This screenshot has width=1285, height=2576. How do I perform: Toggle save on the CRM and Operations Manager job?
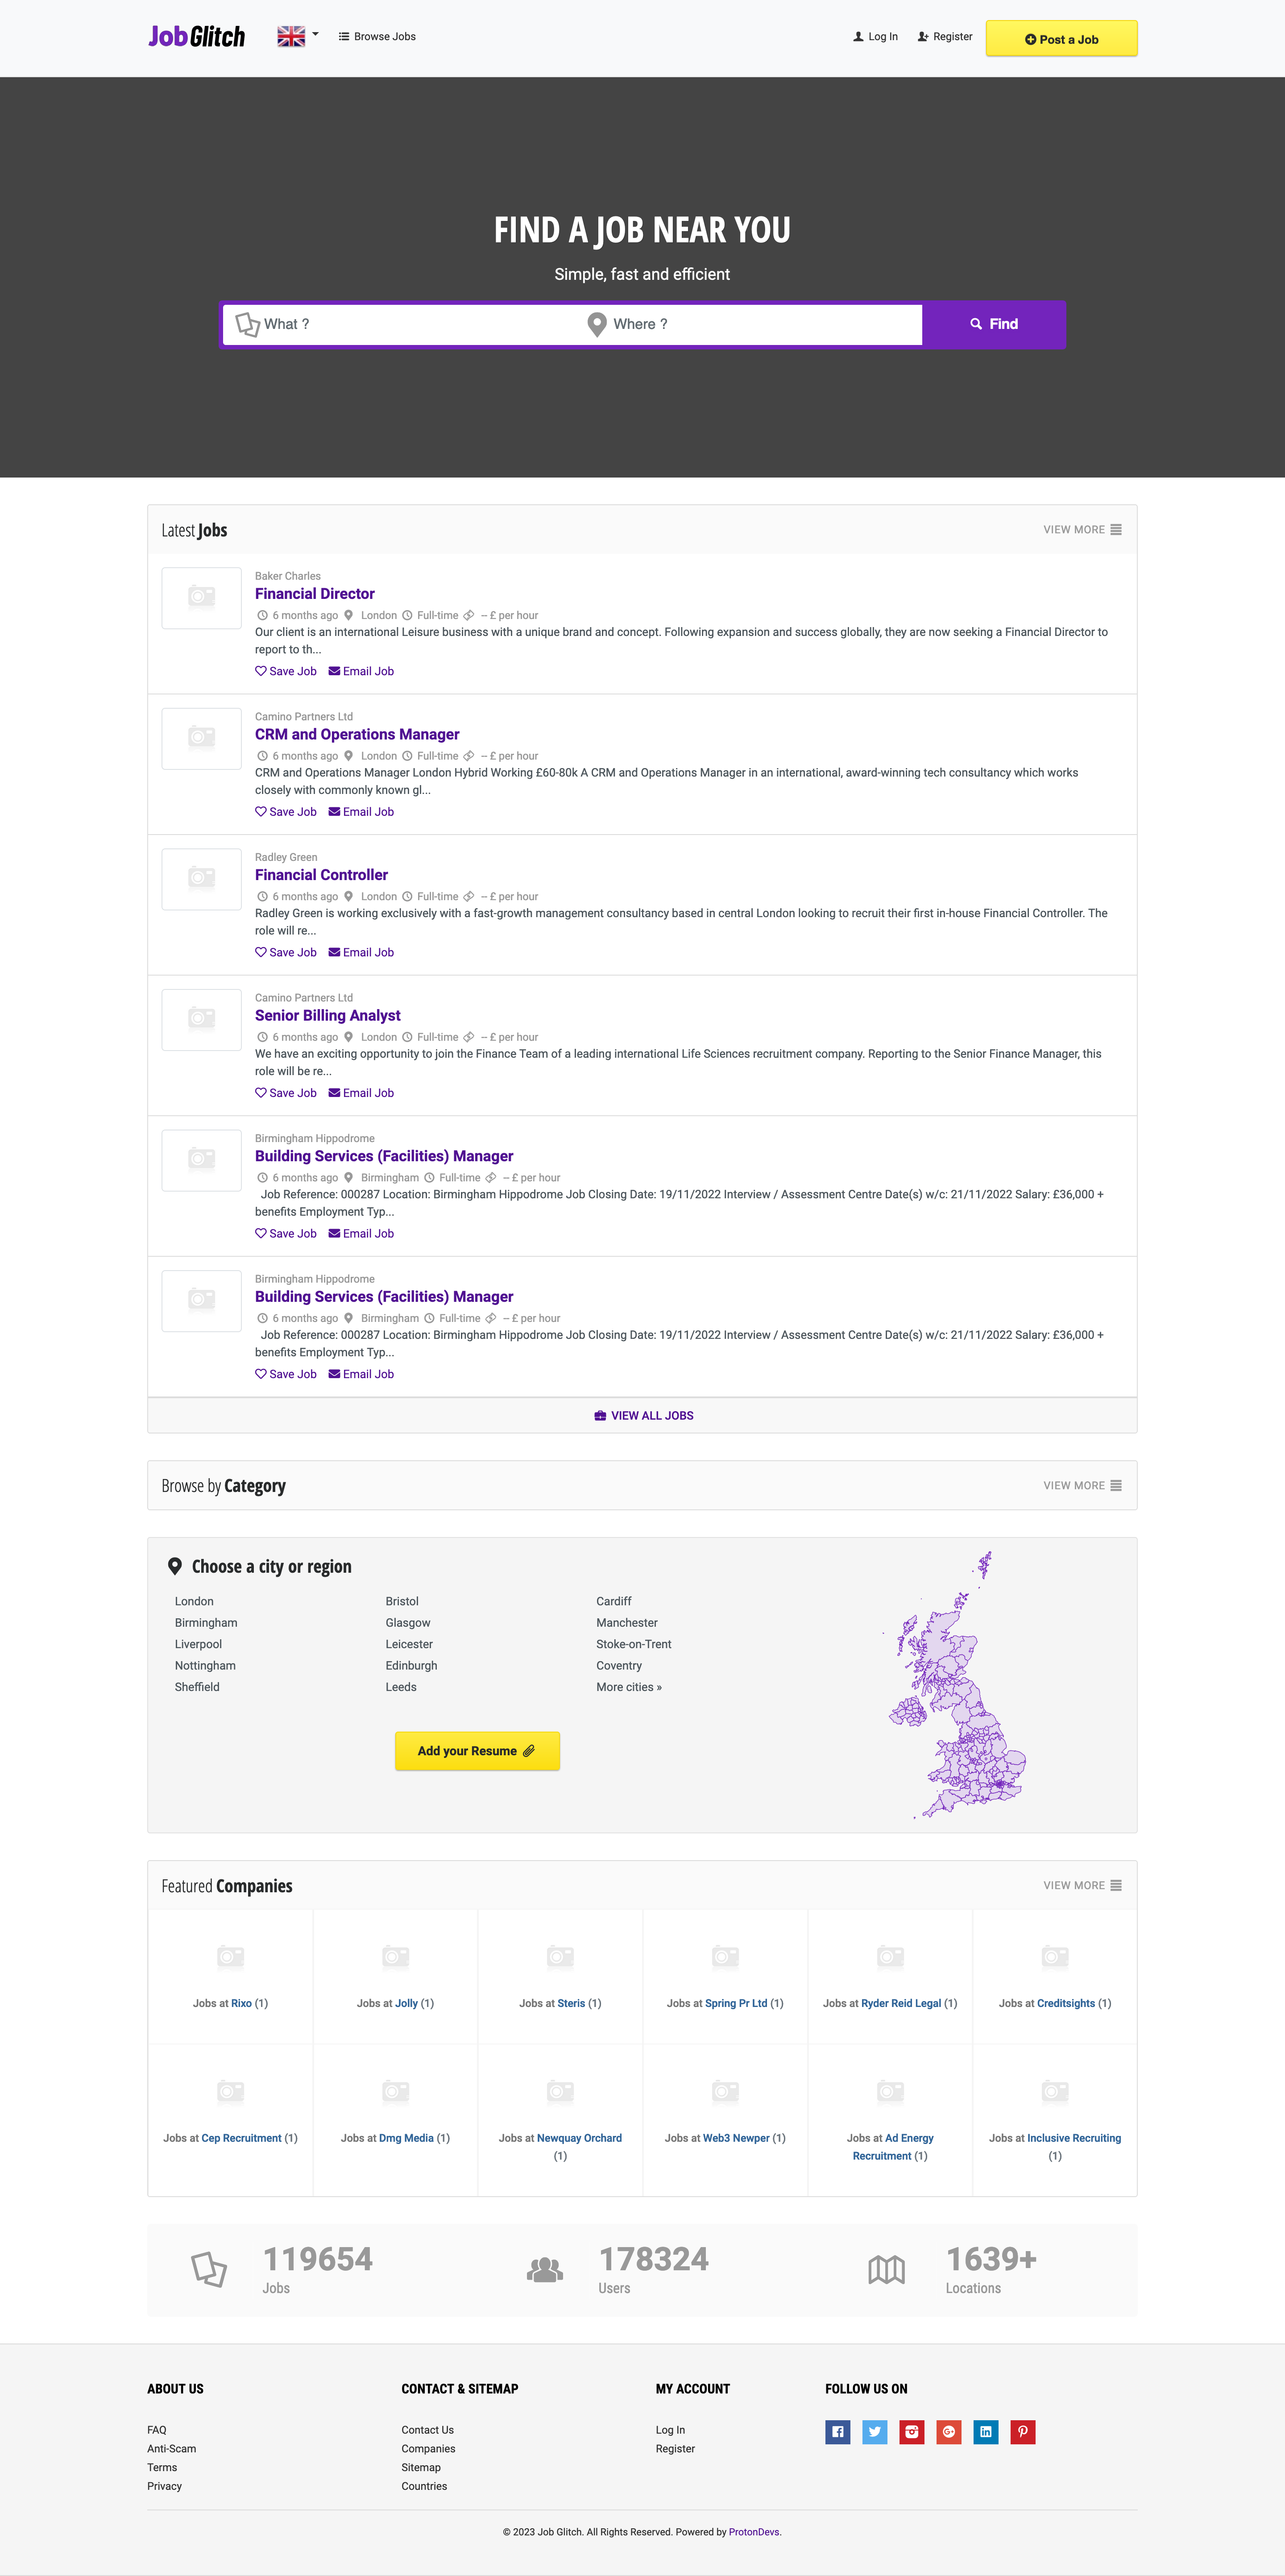[286, 811]
